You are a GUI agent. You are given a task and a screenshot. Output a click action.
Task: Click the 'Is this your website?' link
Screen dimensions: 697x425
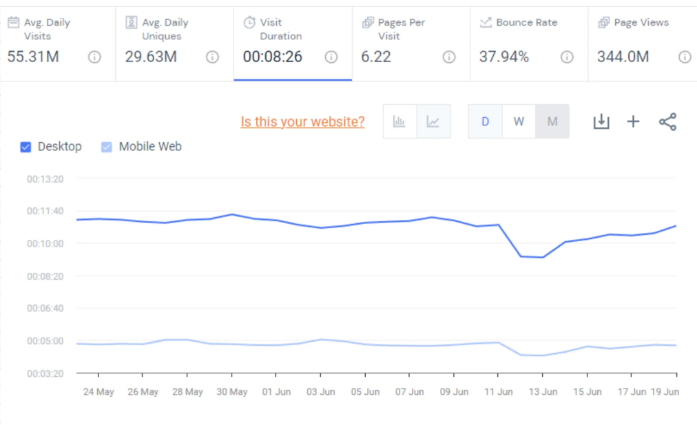(x=302, y=122)
